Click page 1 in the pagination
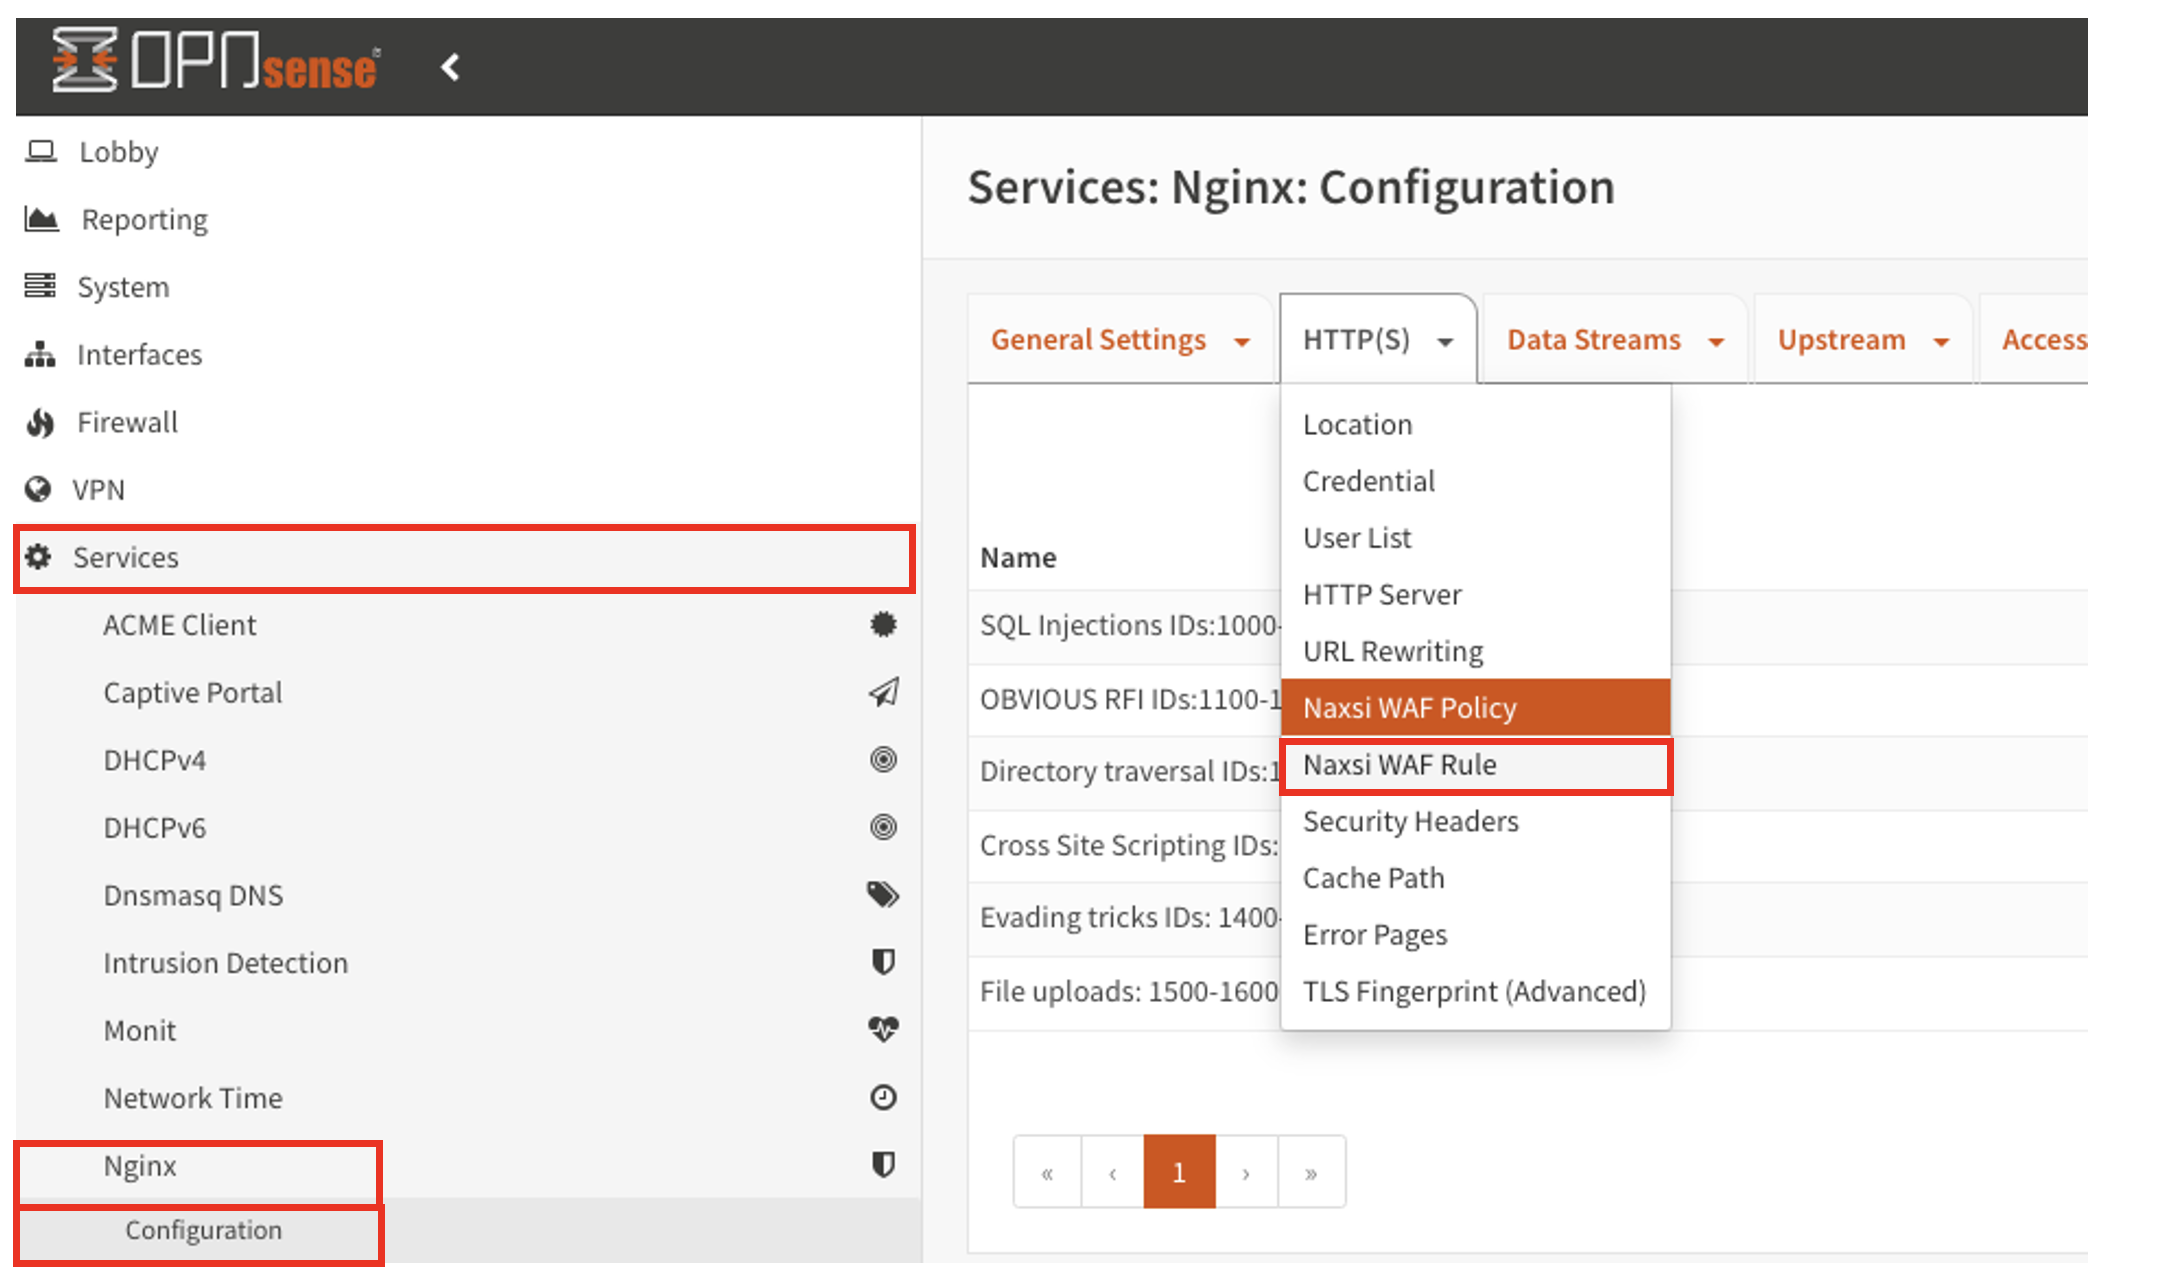Screen dimensions: 2164x1288 point(1179,1172)
